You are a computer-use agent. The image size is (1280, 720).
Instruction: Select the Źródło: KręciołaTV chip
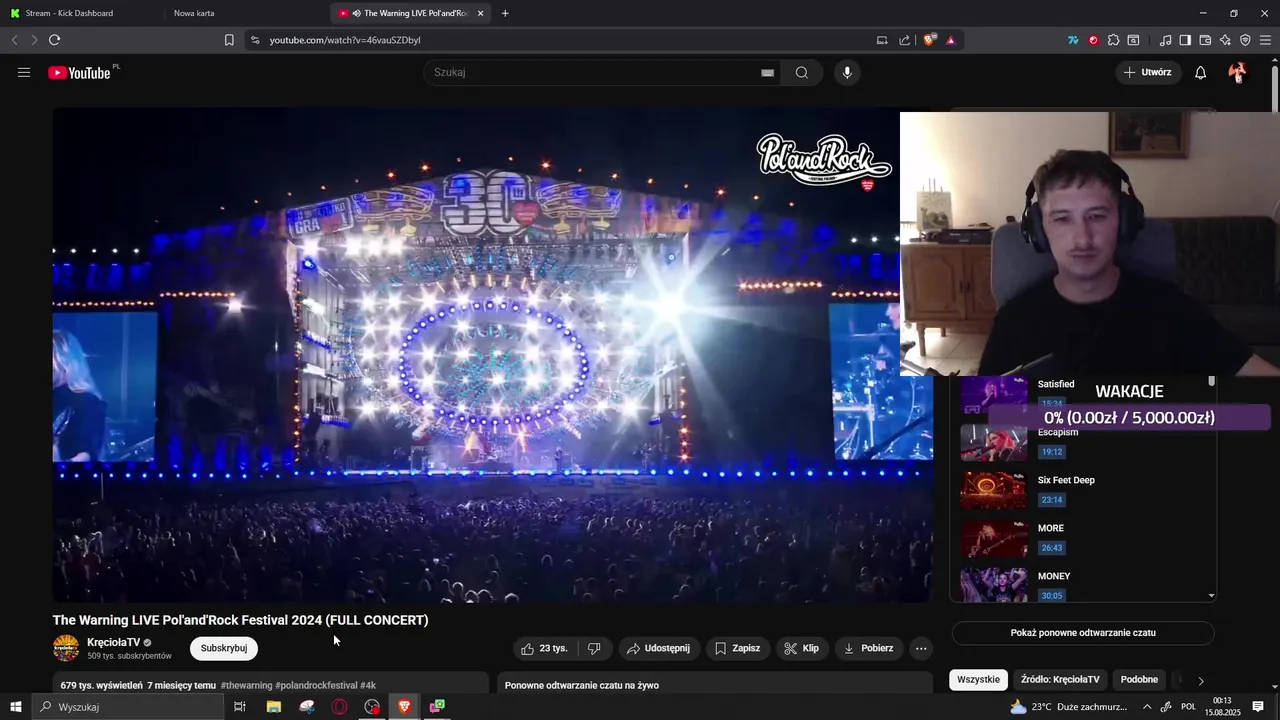click(1060, 679)
